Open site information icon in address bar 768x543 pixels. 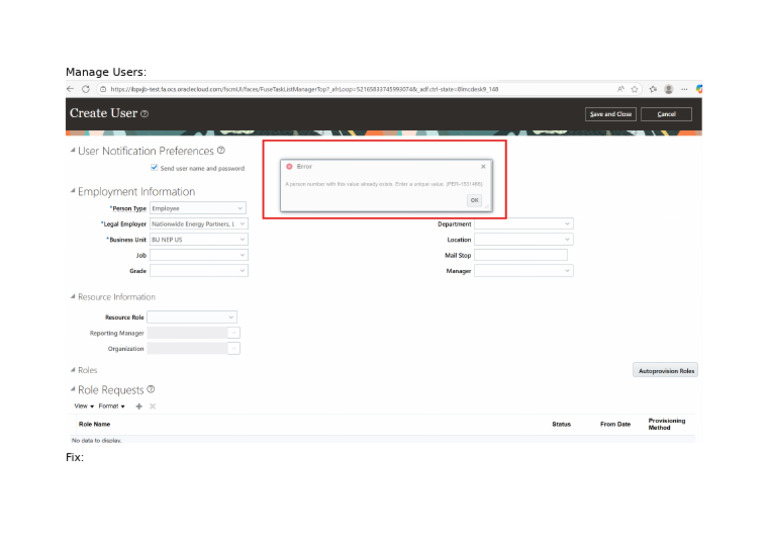coord(103,89)
